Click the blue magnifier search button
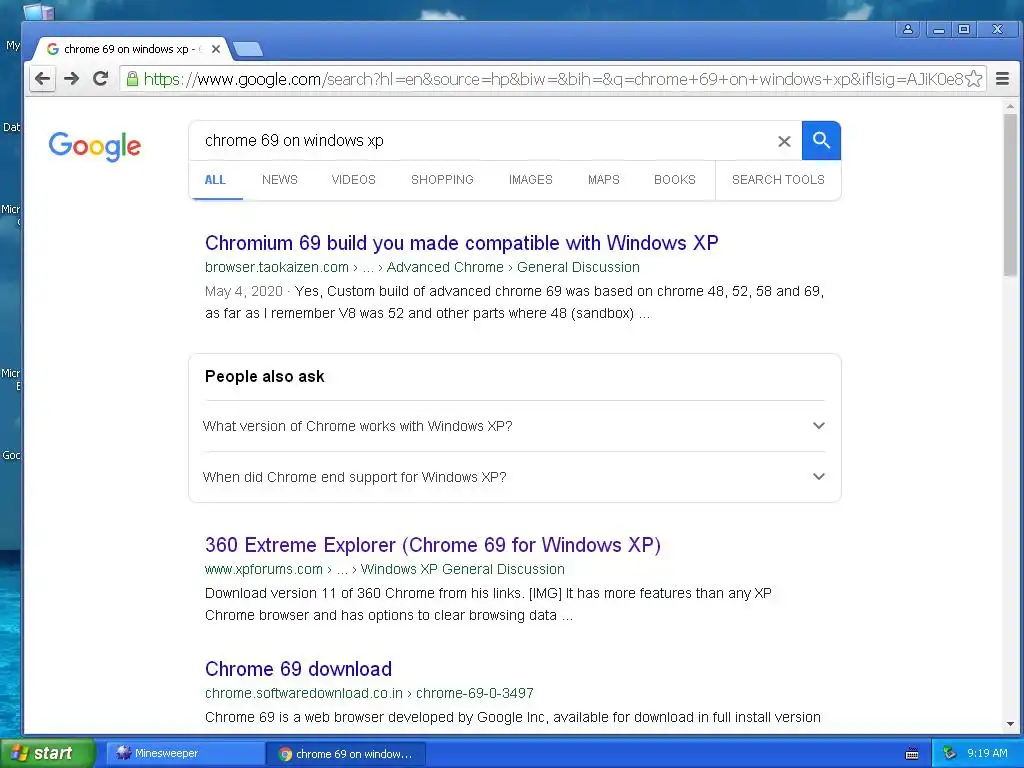 tap(821, 140)
